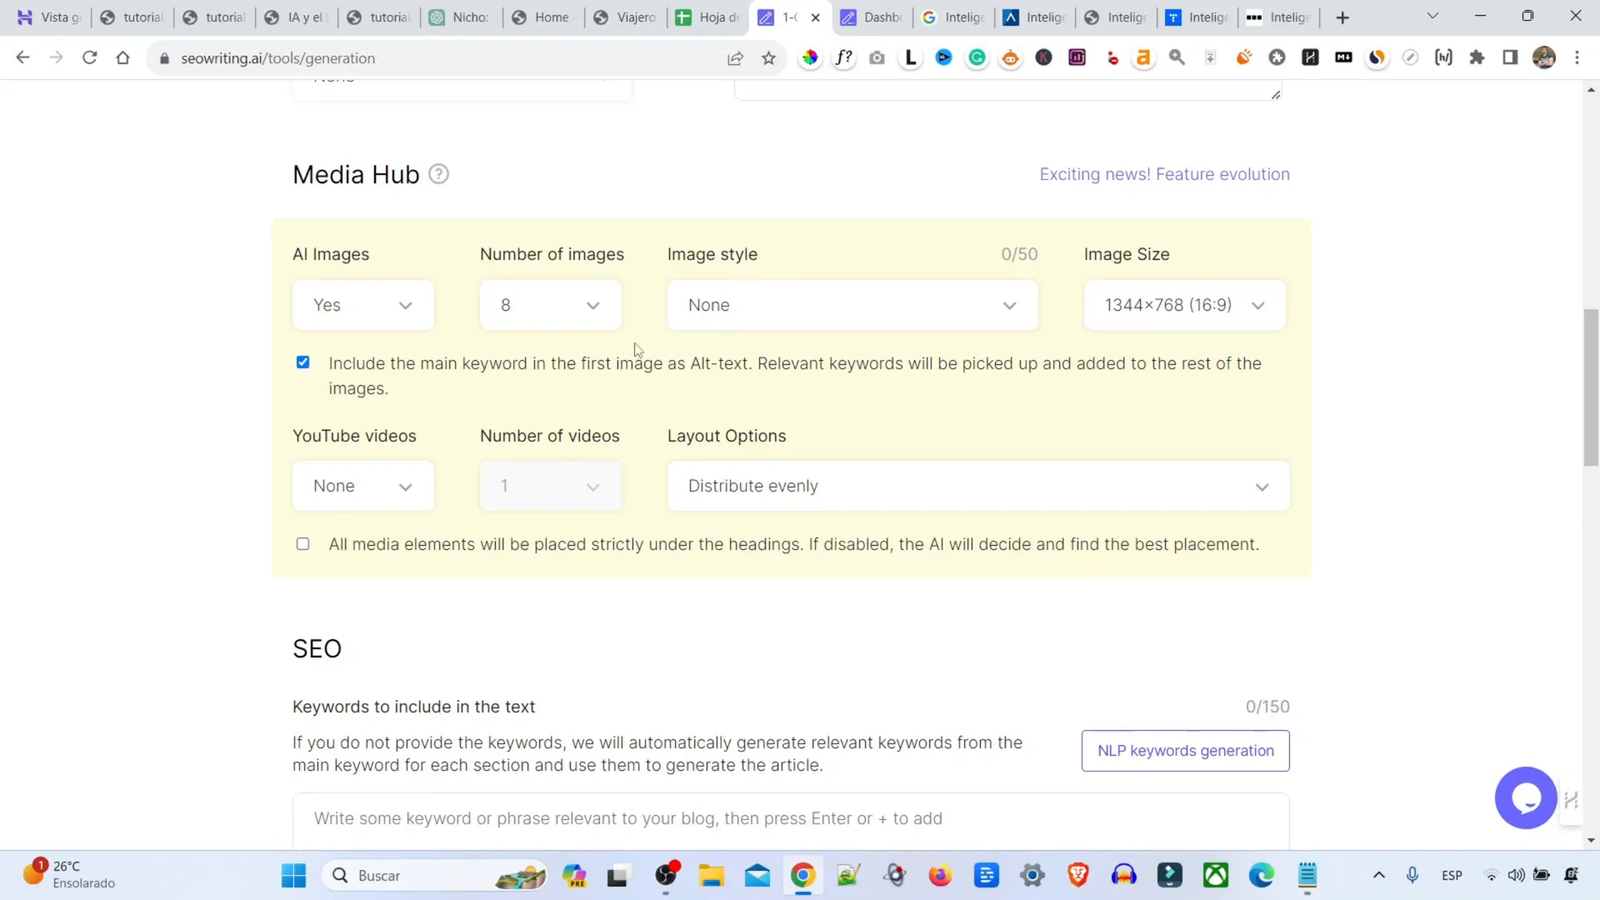Viewport: 1600px width, 900px height.
Task: Open the Exciting news Feature evolution link
Action: [1164, 173]
